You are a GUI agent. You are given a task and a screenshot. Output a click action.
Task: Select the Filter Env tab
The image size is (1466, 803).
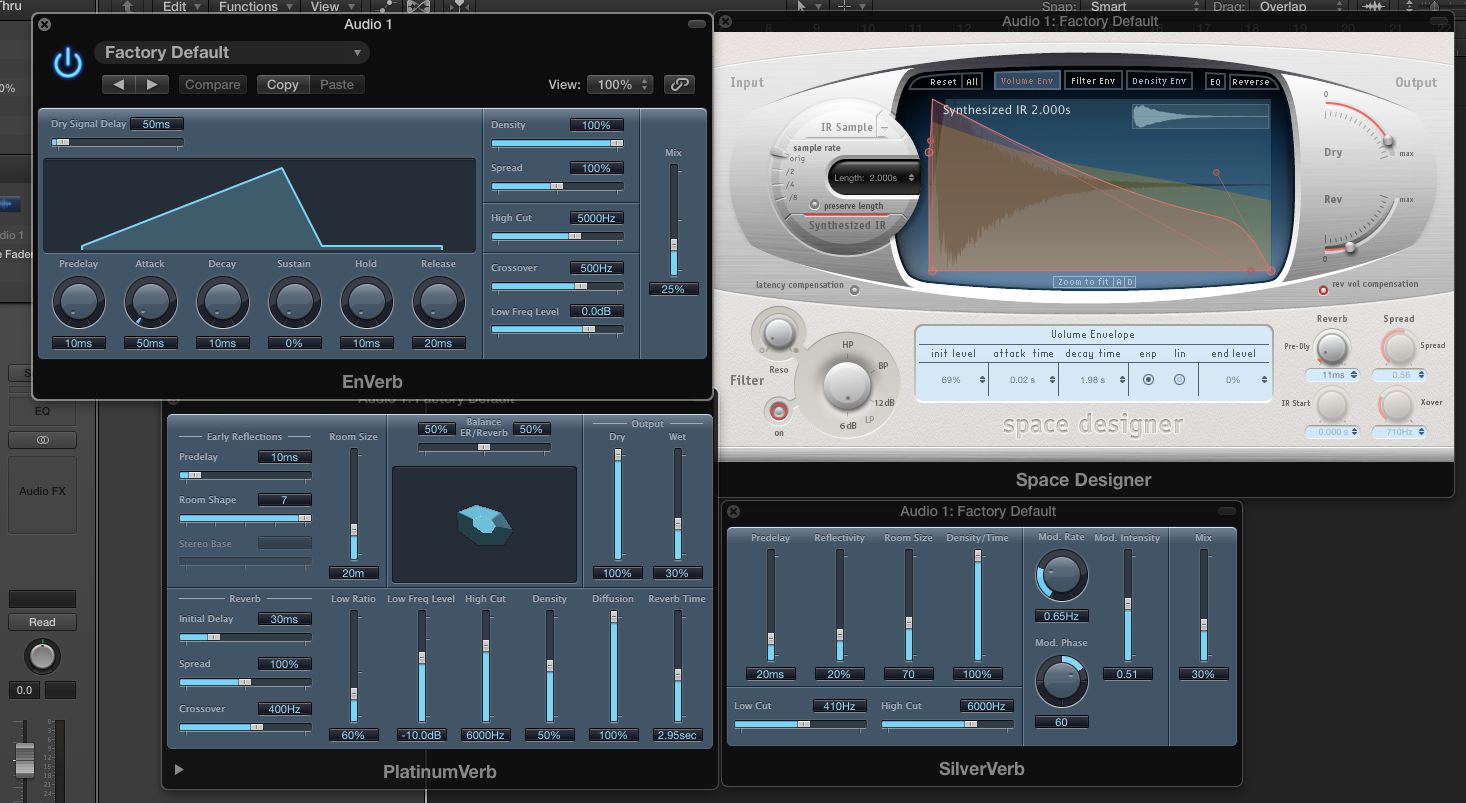[x=1093, y=81]
